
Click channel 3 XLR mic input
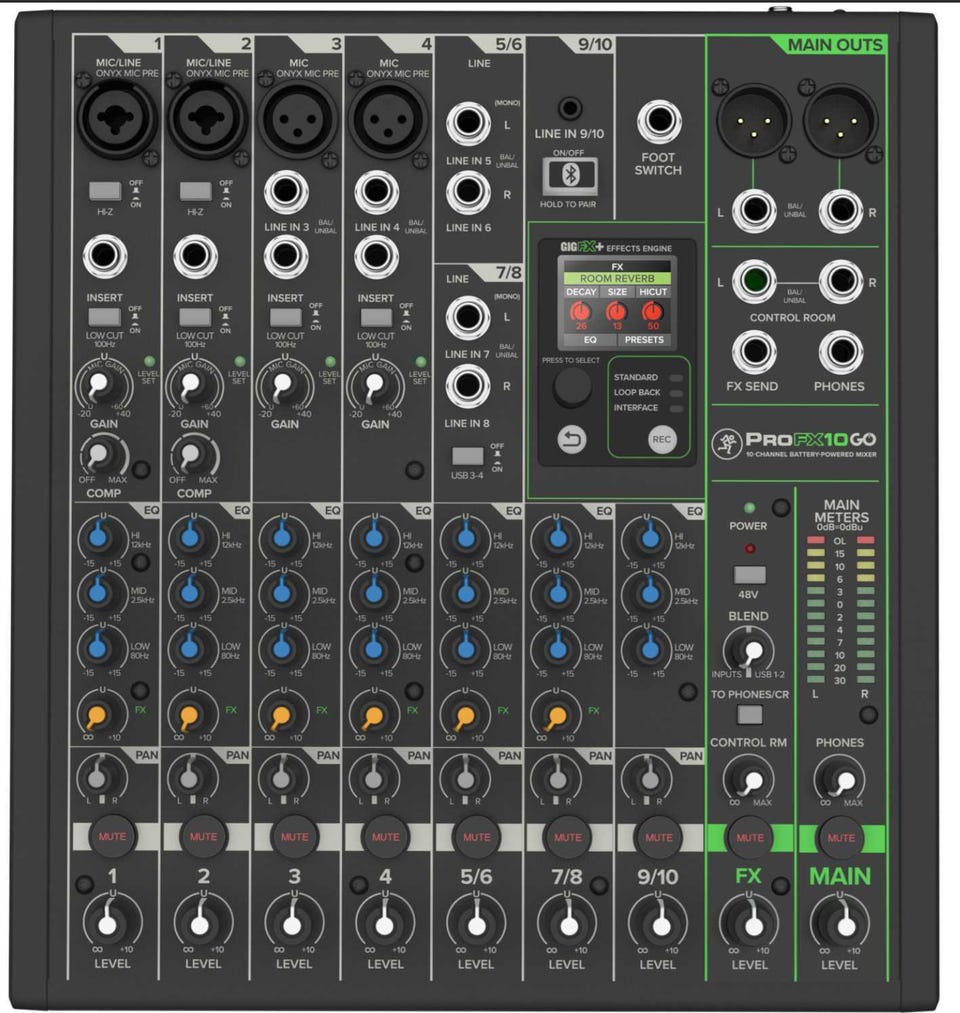(298, 120)
